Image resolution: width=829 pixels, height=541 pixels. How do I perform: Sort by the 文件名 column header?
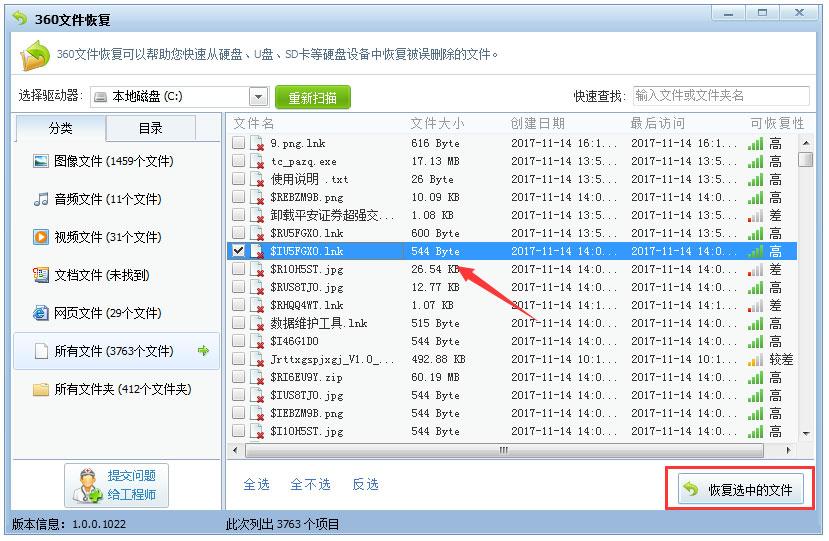coord(254,124)
